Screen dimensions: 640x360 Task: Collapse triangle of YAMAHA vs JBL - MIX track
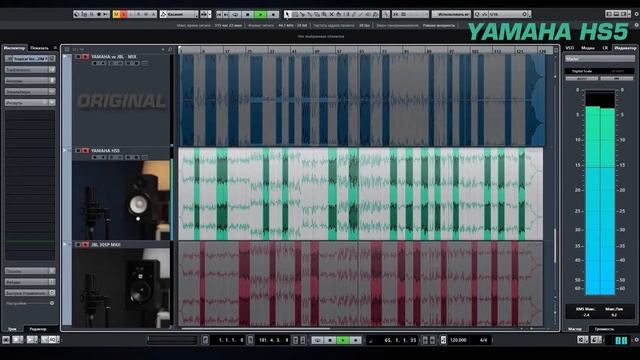click(64, 57)
